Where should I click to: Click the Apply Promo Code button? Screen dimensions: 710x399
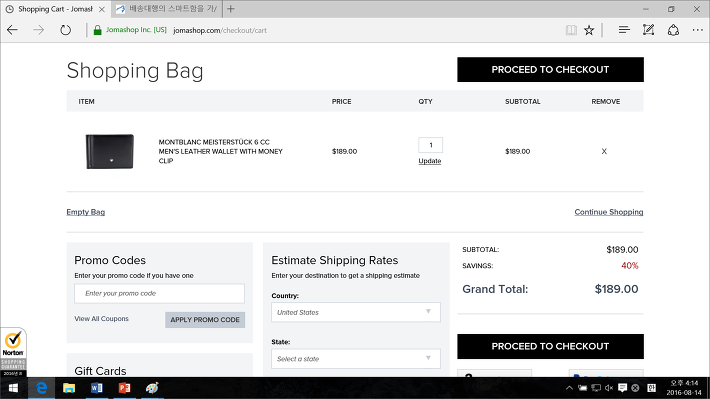tap(205, 320)
